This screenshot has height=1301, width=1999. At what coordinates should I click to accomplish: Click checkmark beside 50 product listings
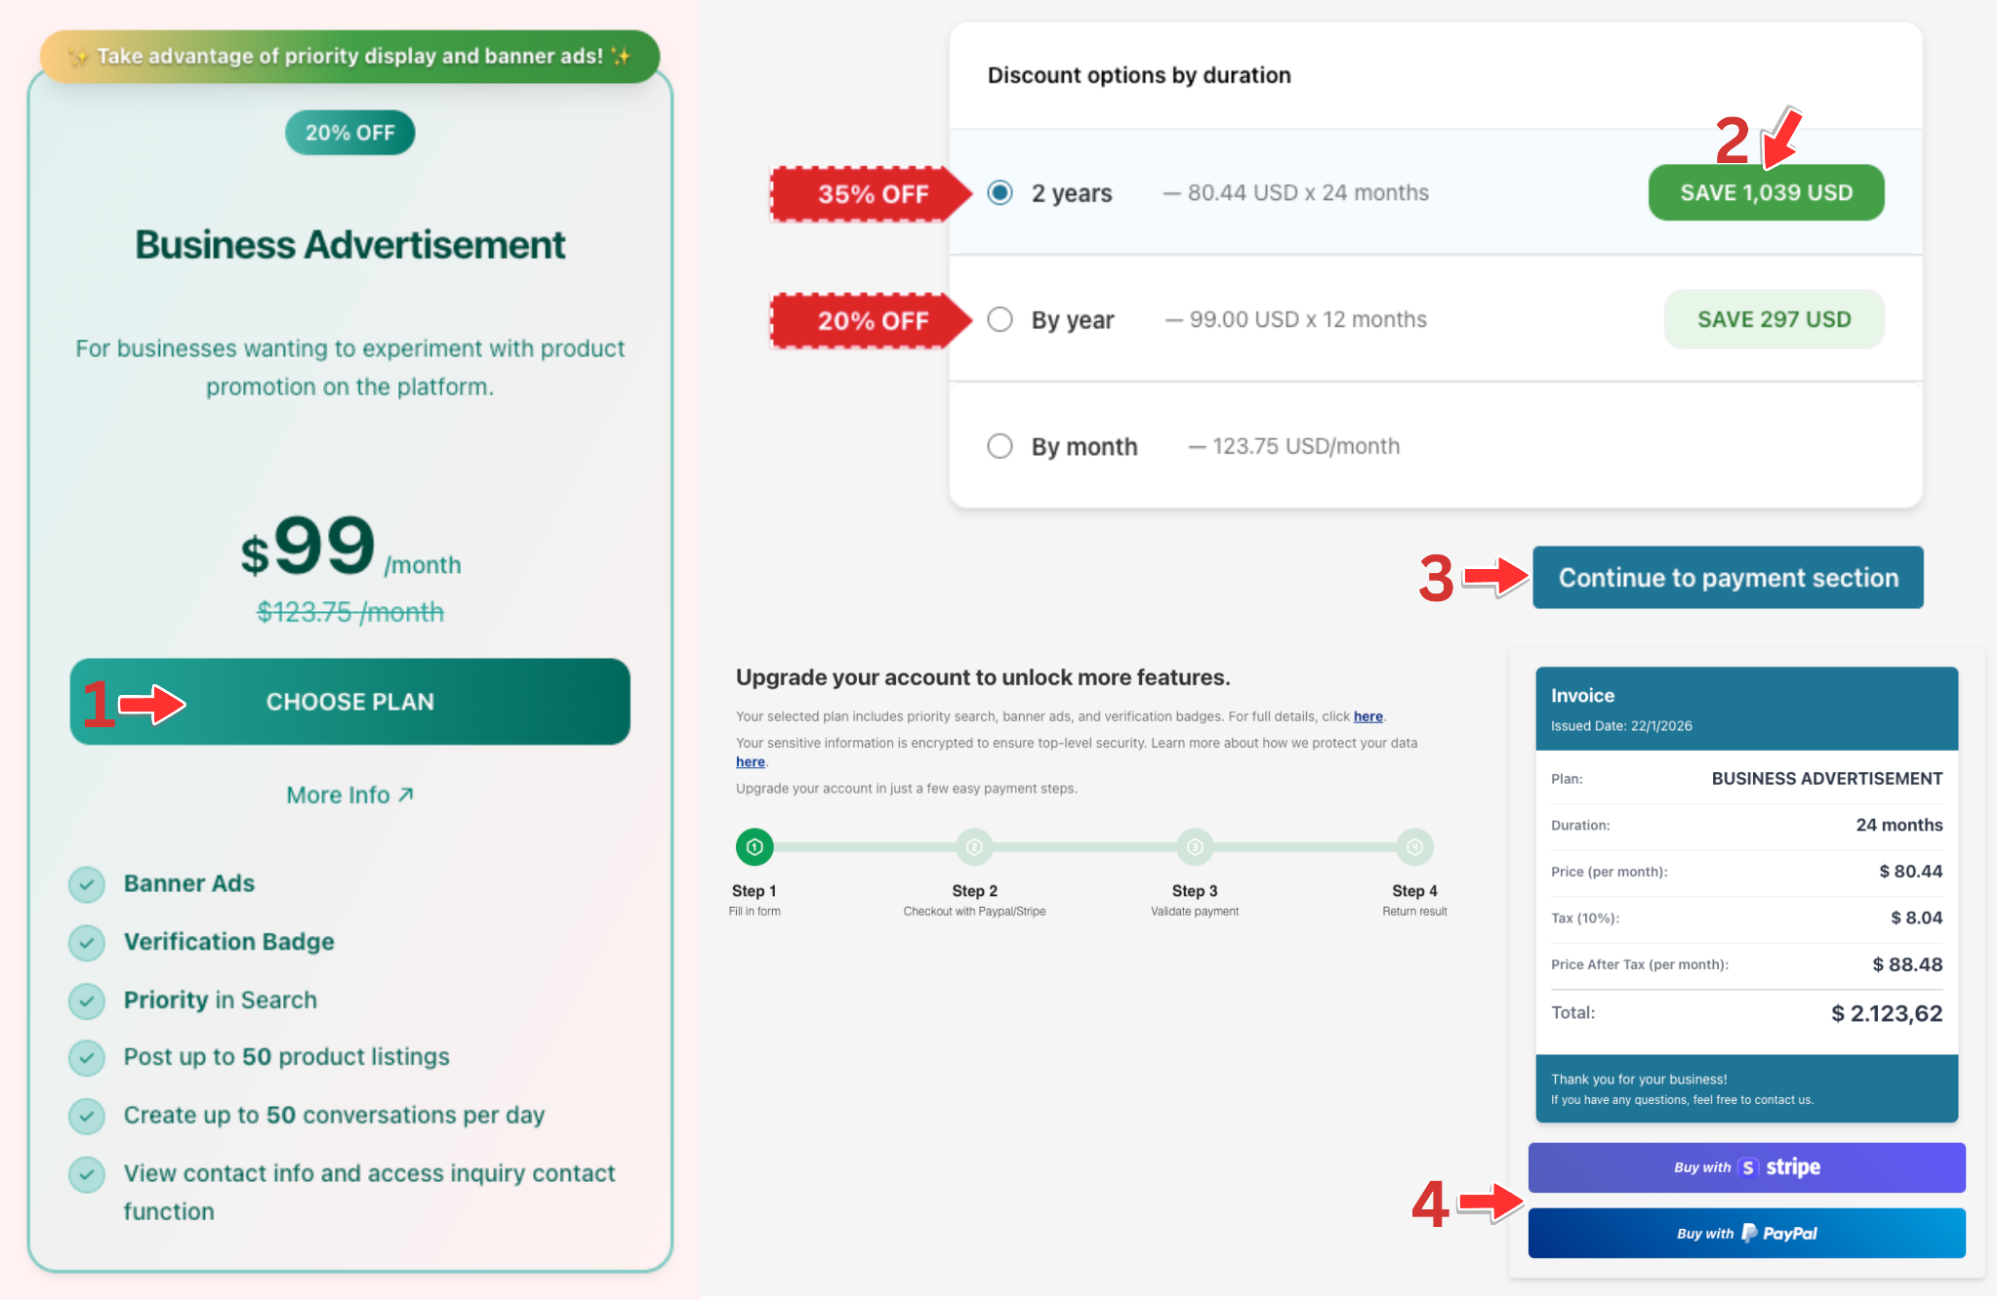coord(87,1057)
